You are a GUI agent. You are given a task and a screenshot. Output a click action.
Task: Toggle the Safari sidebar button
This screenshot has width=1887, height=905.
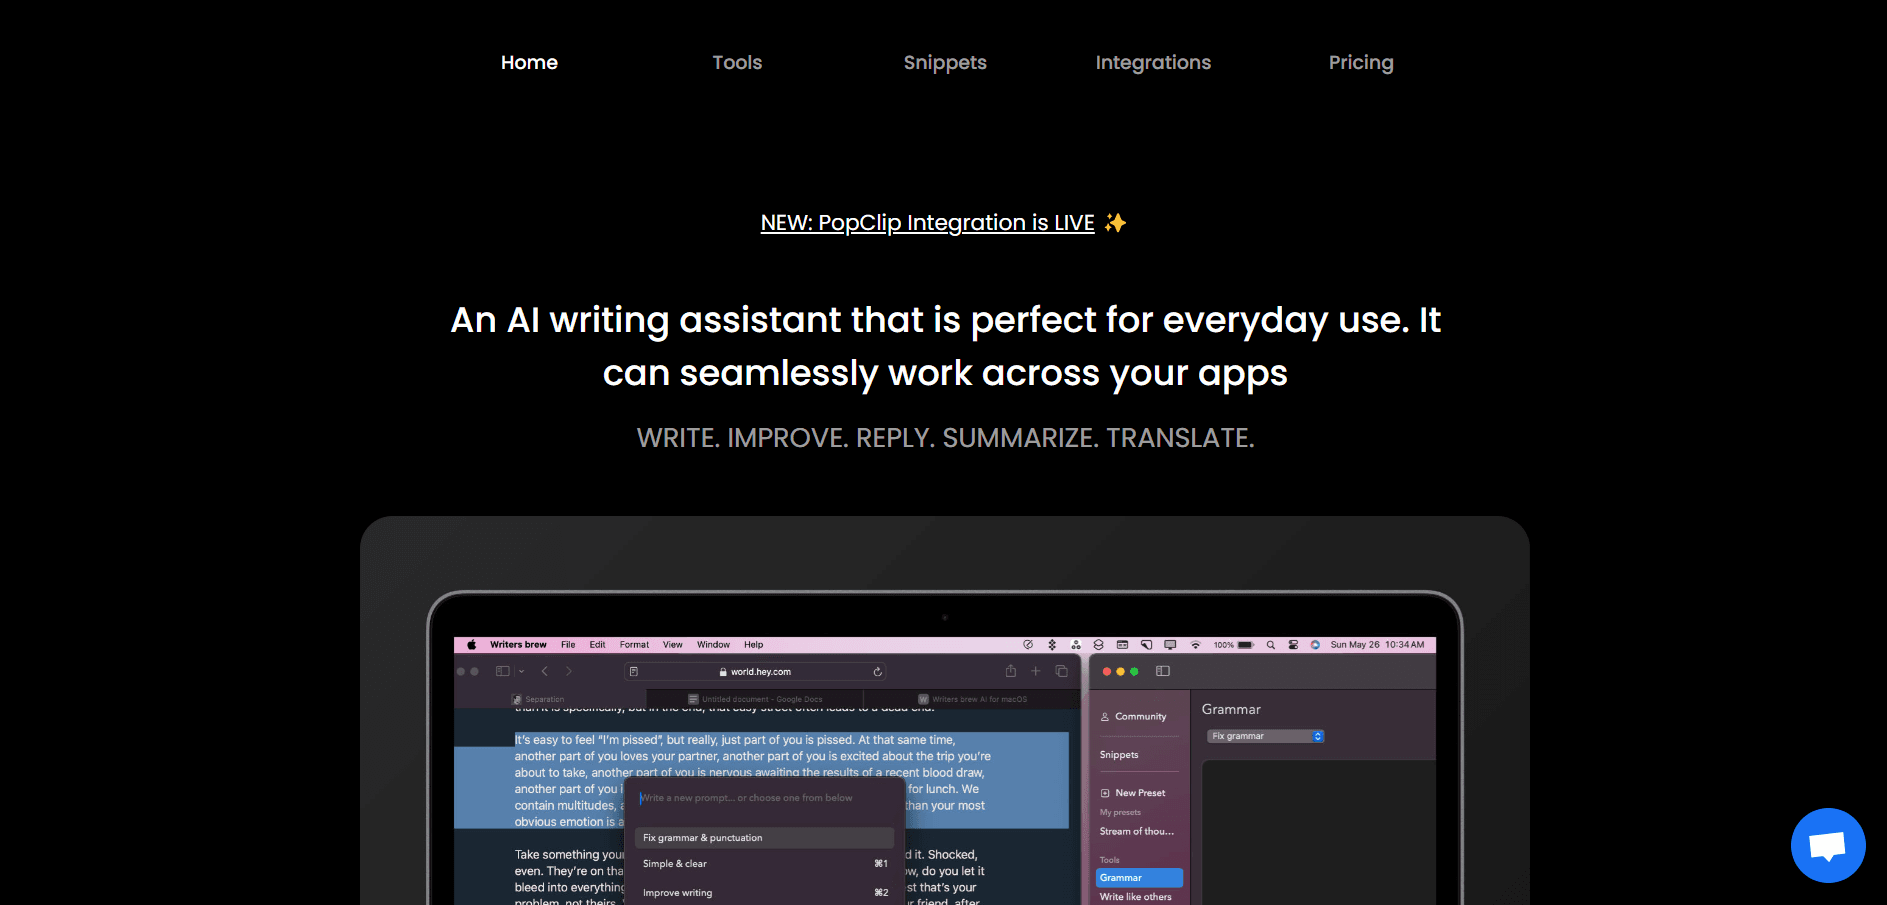pyautogui.click(x=503, y=671)
